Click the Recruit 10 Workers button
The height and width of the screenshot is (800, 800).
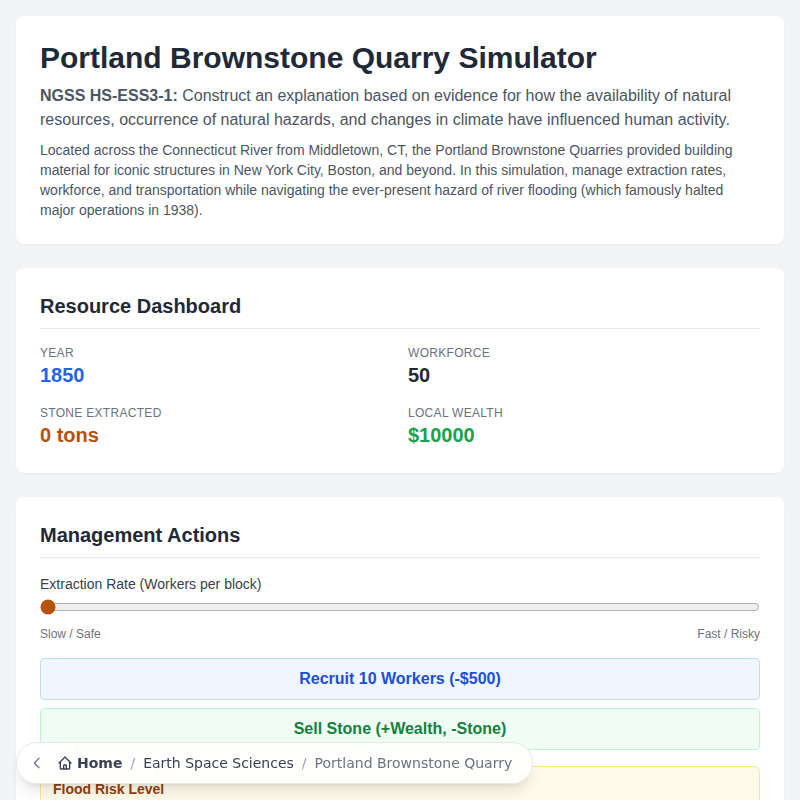[400, 678]
